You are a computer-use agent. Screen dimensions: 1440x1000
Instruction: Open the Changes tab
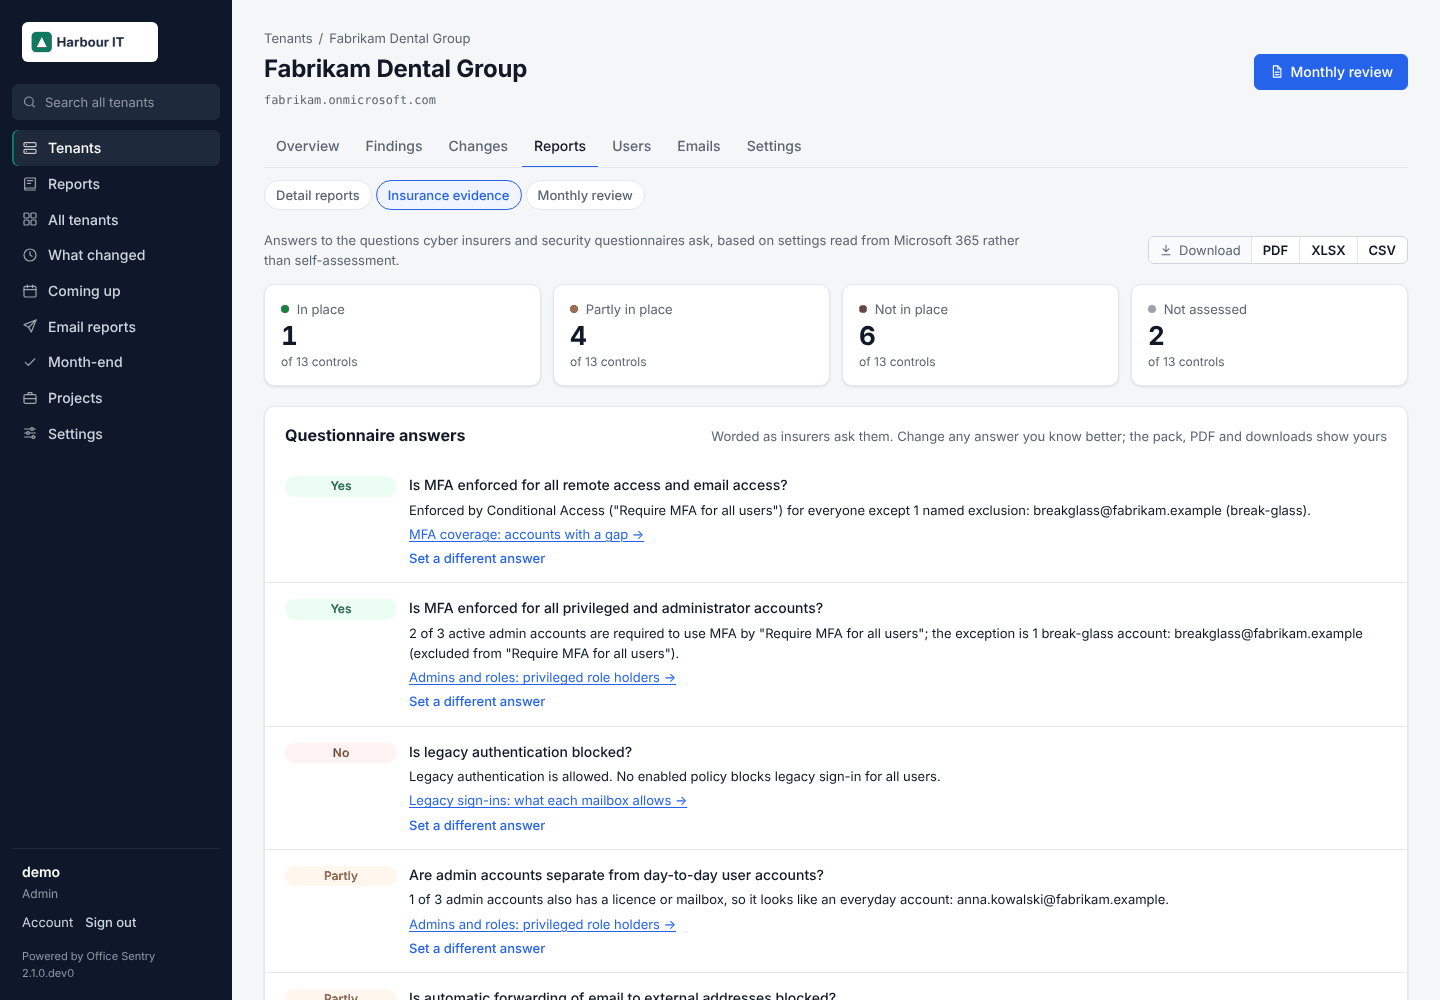(478, 146)
